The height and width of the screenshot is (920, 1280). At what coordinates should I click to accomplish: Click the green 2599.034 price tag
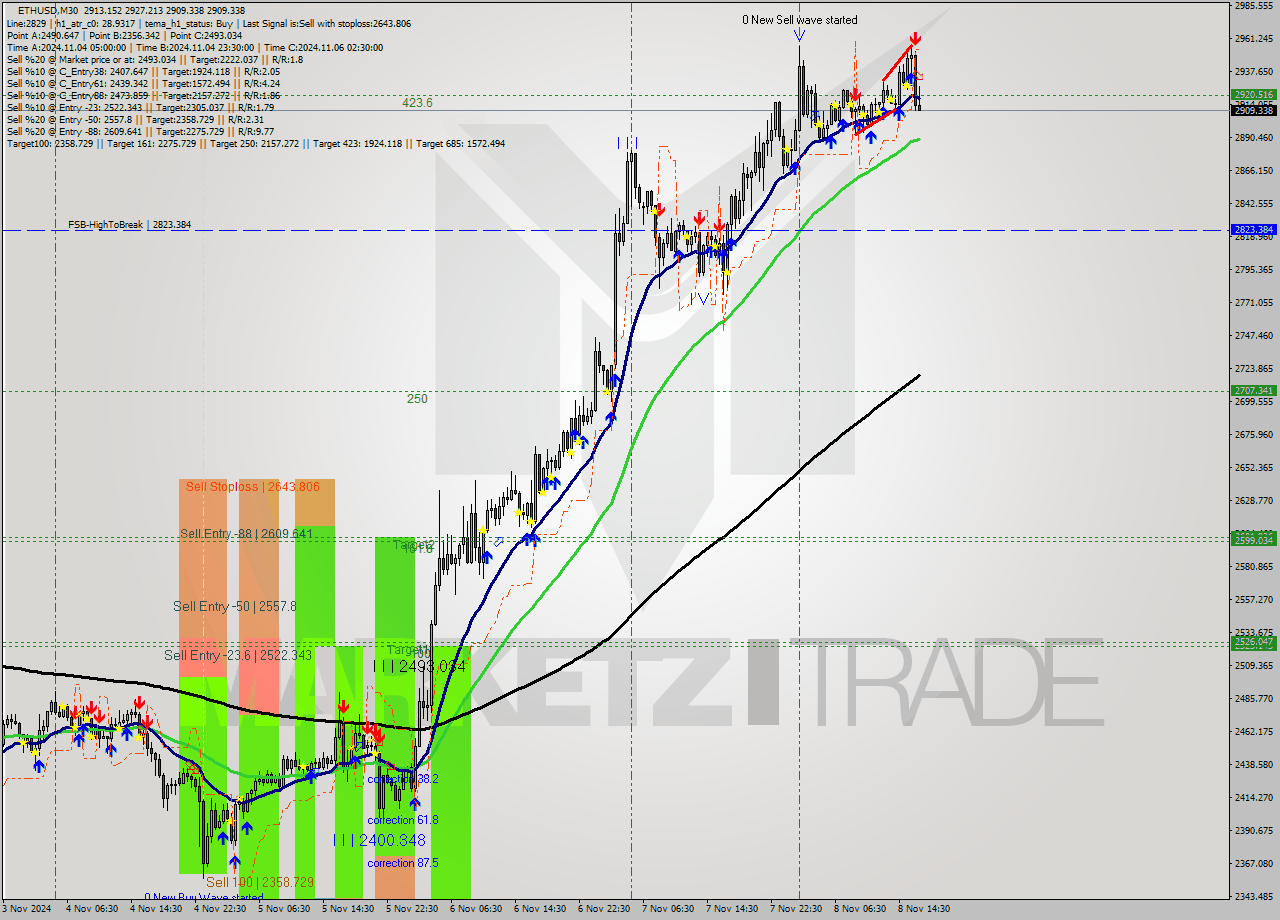[x=1254, y=540]
